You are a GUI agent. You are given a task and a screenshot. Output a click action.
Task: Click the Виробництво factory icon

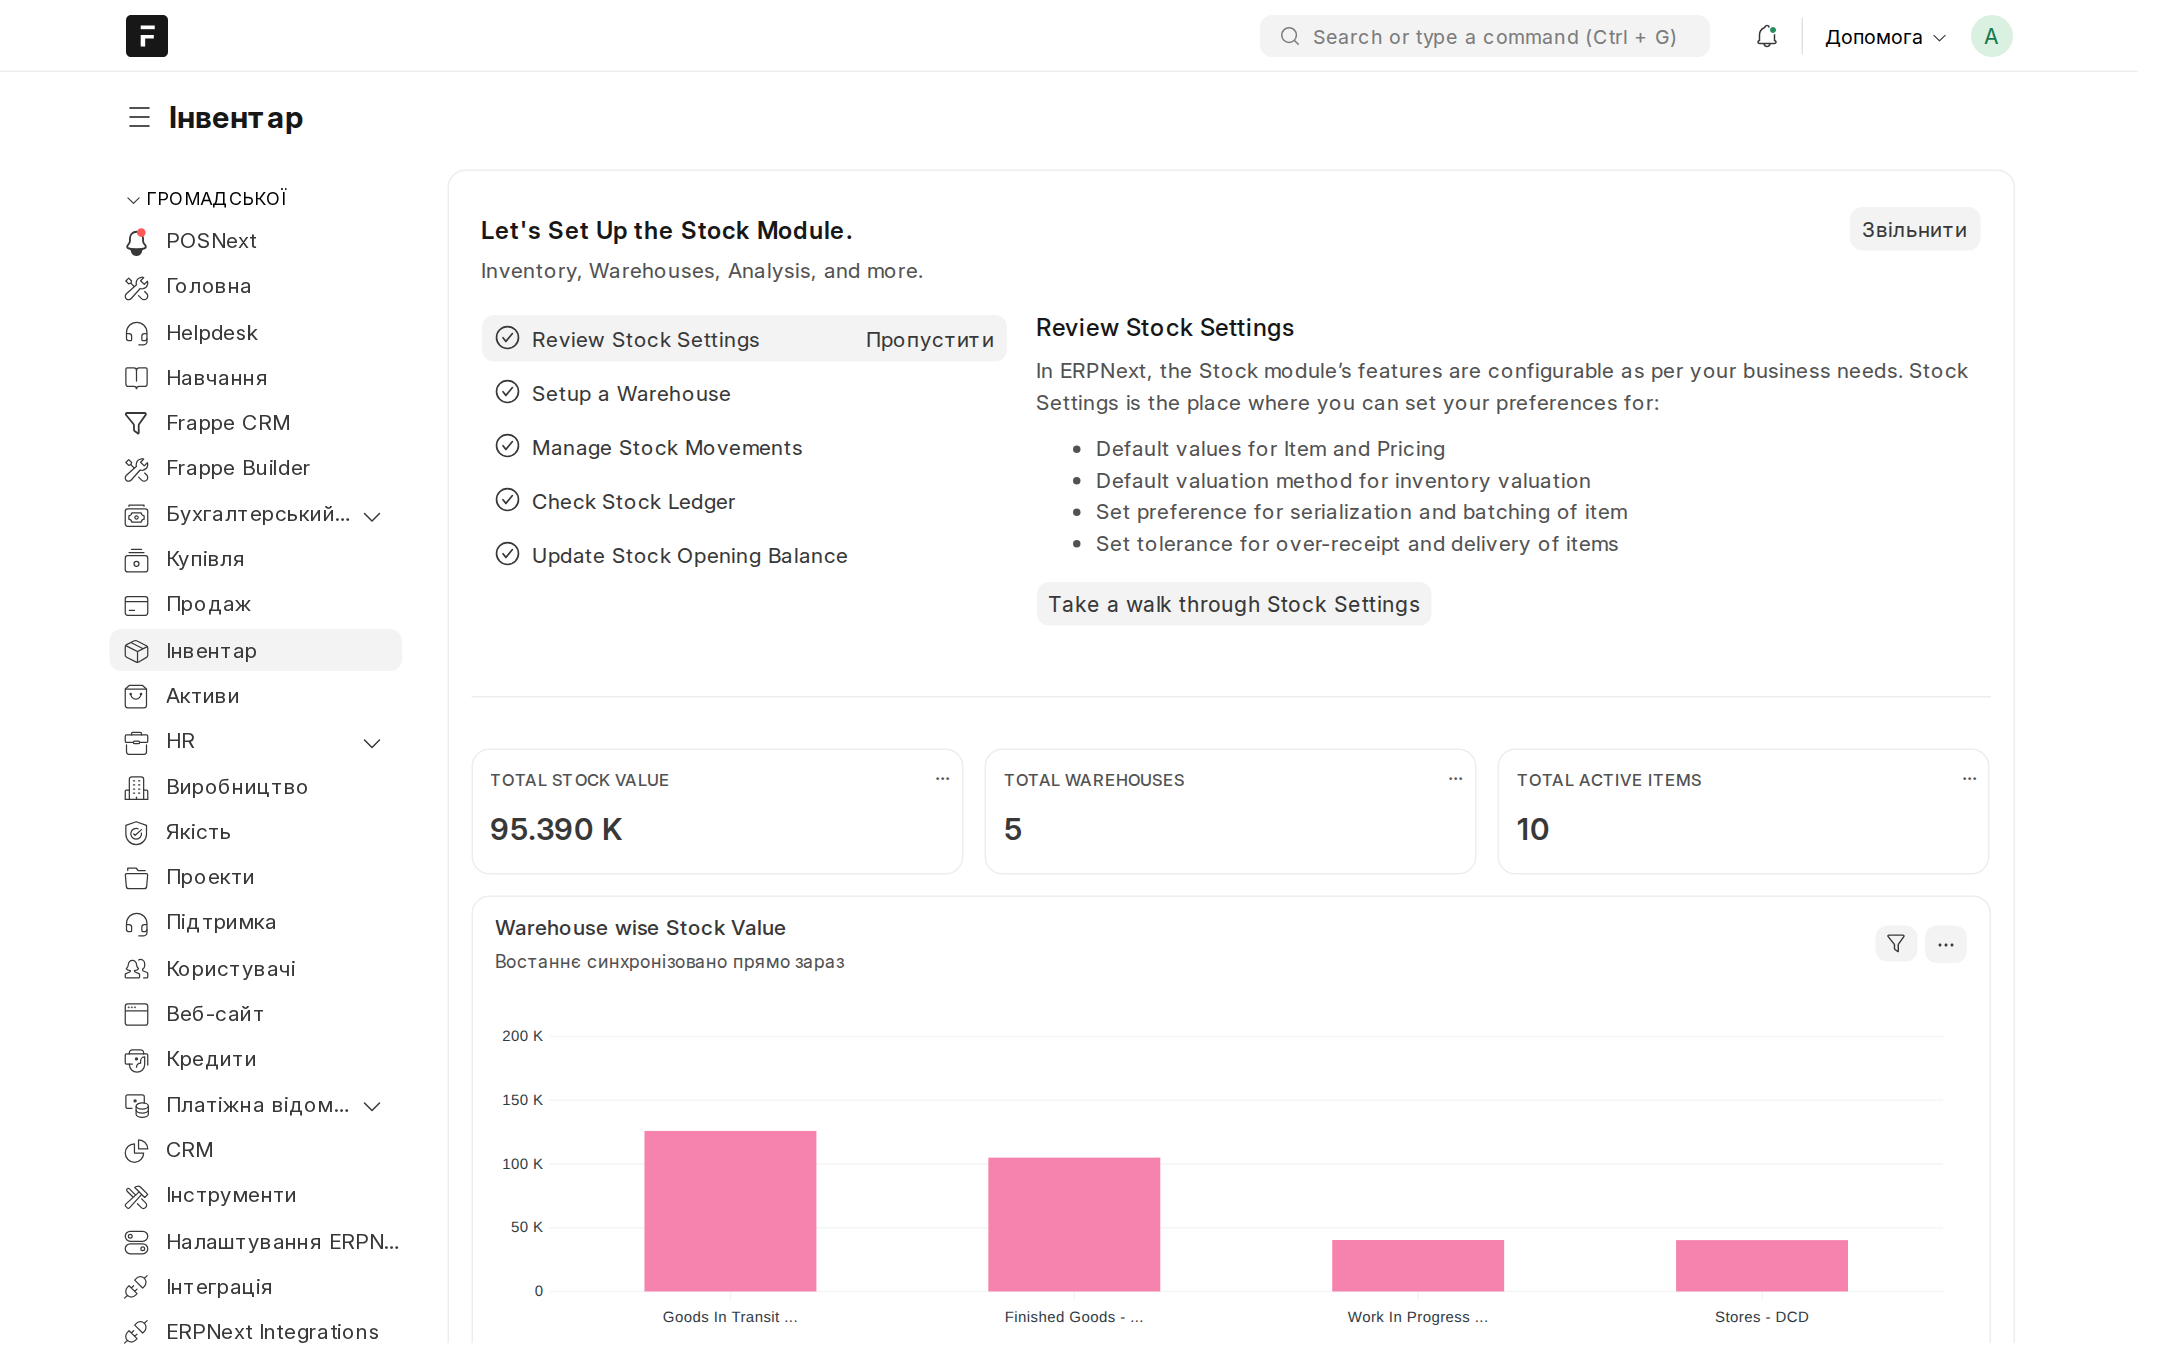(137, 787)
